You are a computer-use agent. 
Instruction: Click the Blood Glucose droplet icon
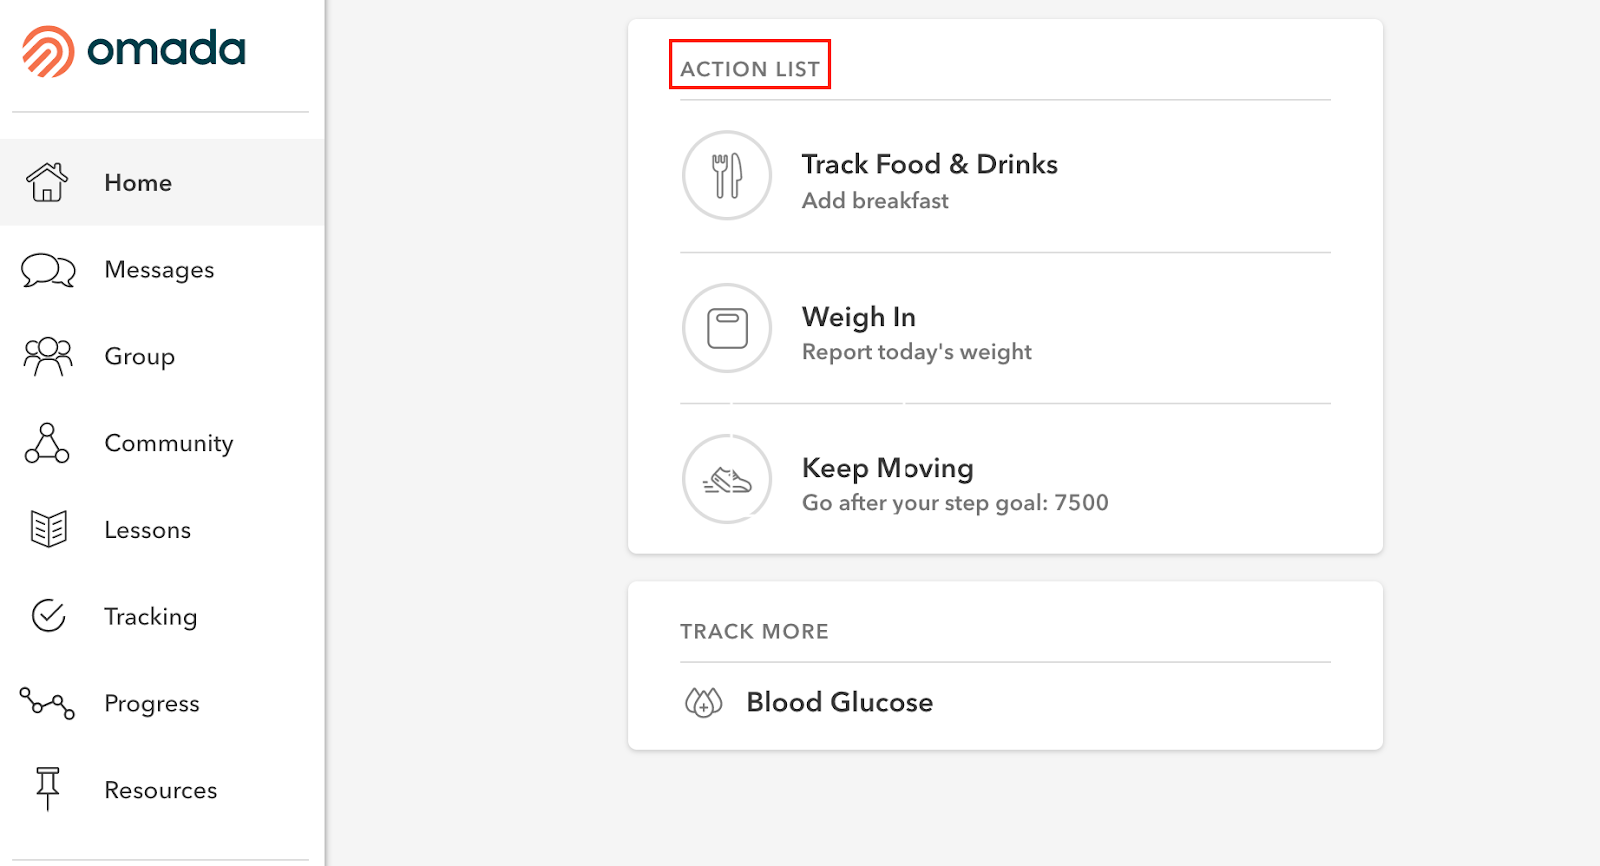click(x=703, y=702)
